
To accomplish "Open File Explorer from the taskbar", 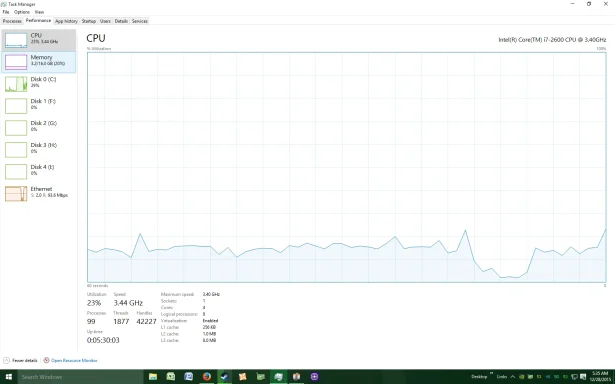I will pos(153,377).
